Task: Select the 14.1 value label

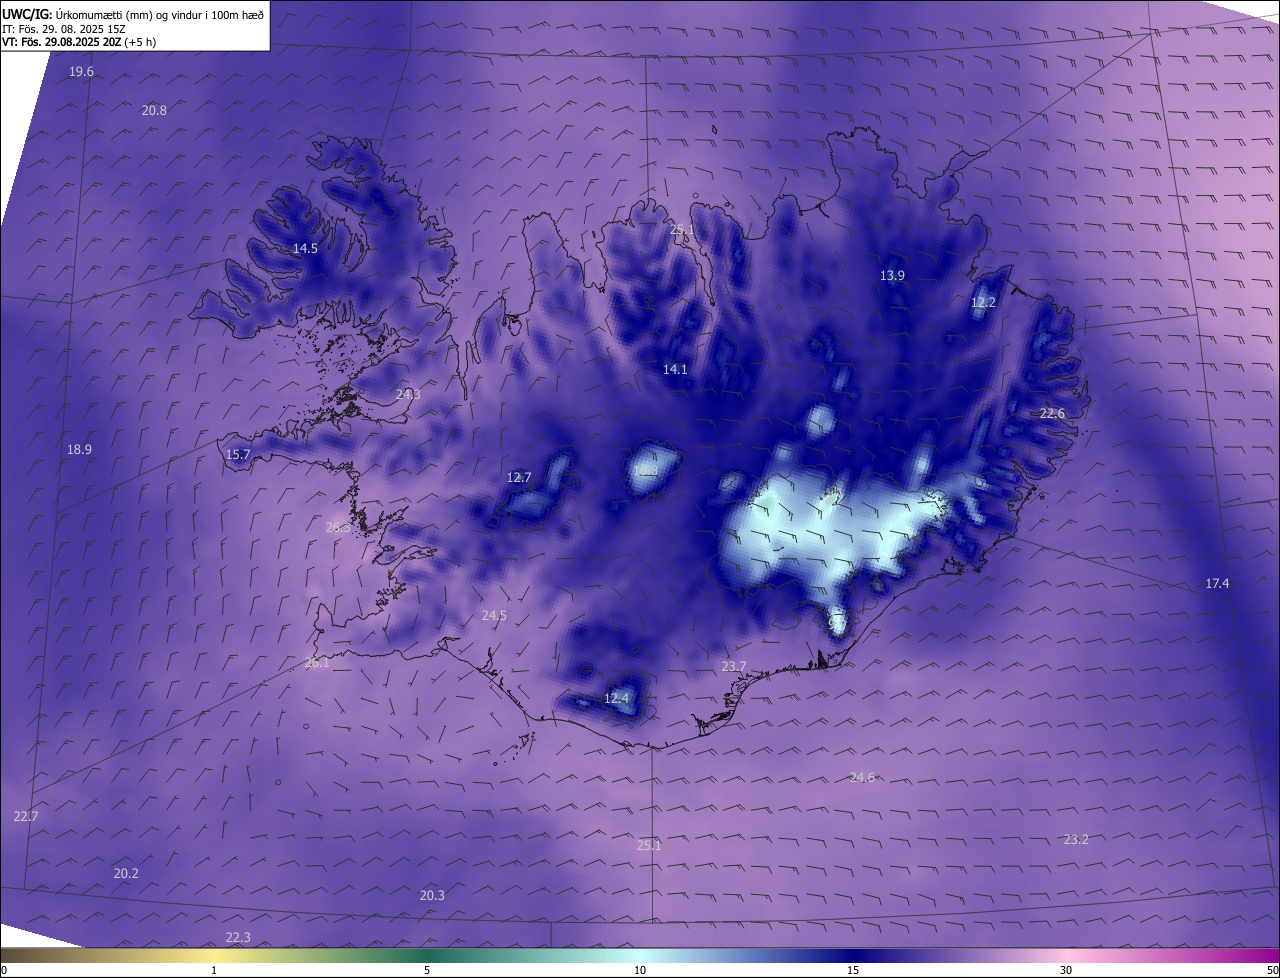Action: click(675, 370)
